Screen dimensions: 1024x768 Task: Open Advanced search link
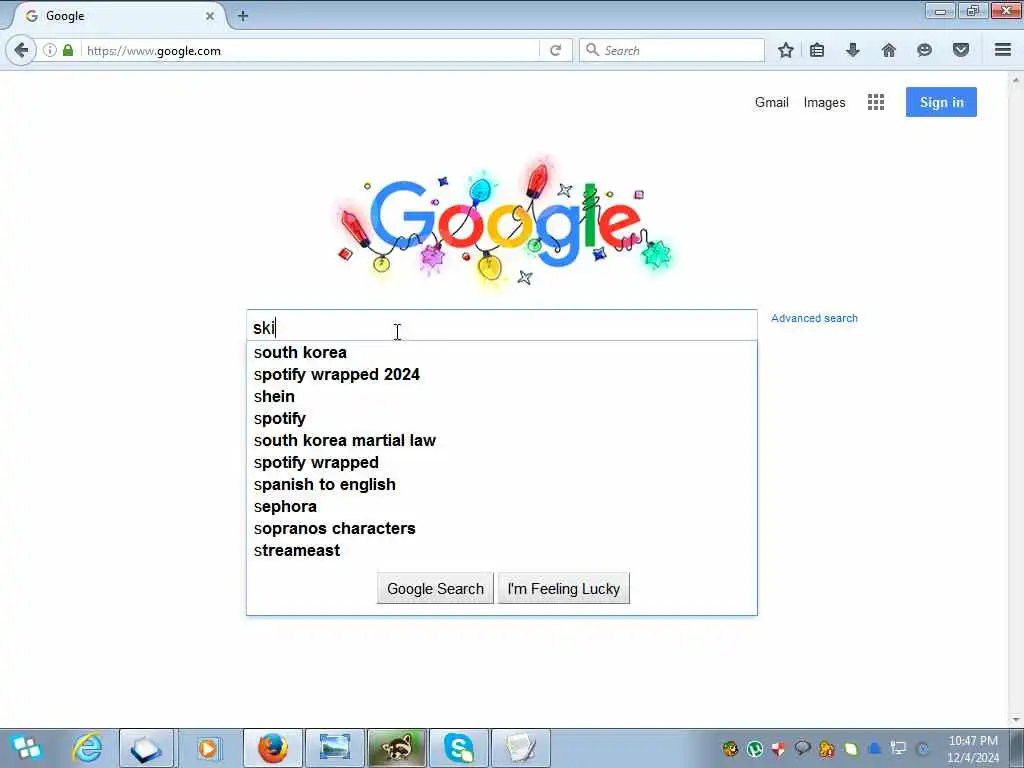tap(814, 318)
